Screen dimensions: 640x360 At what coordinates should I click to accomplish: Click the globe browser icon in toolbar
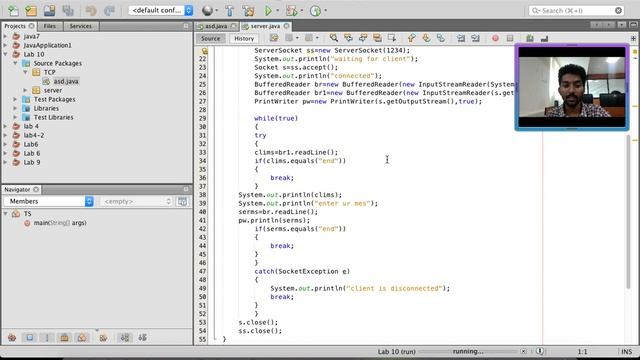click(x=207, y=11)
